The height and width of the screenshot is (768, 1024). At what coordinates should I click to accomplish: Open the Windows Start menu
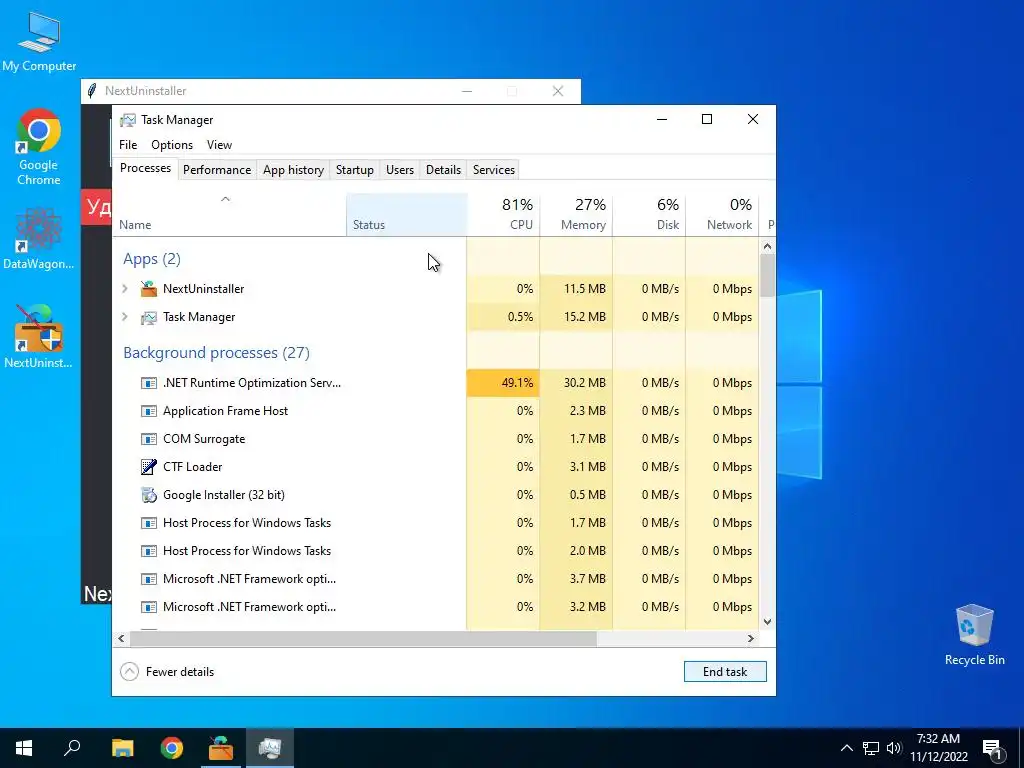pos(24,748)
